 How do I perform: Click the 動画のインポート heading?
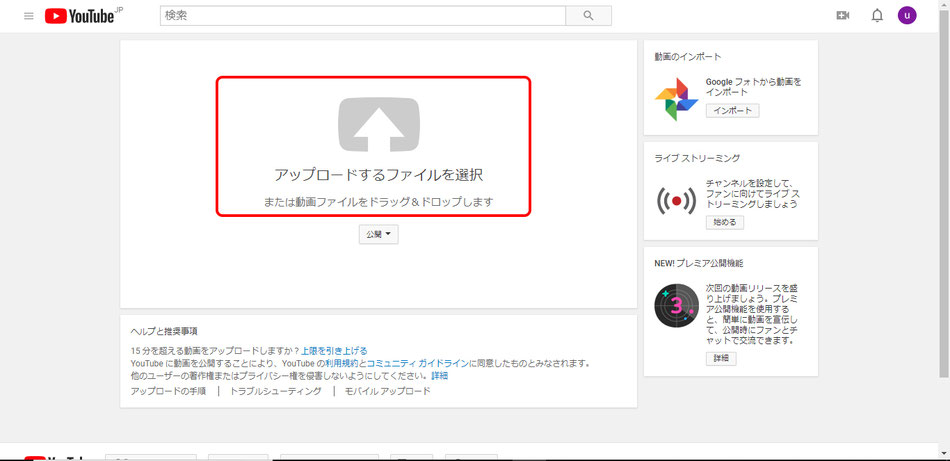(688, 57)
